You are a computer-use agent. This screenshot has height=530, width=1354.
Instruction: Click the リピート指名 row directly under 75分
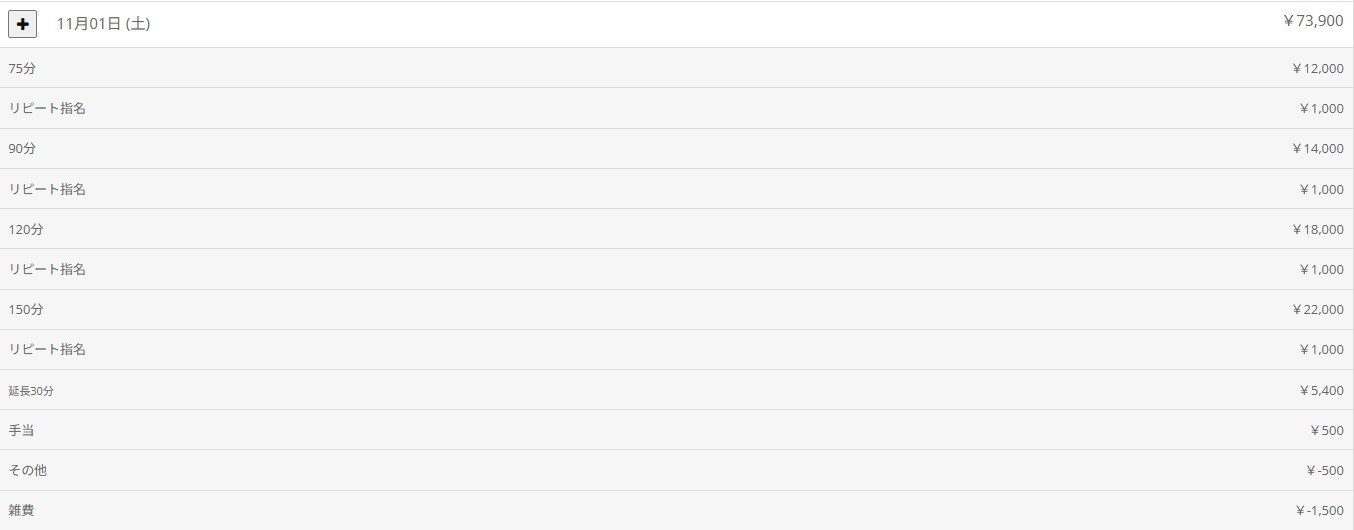(x=47, y=108)
